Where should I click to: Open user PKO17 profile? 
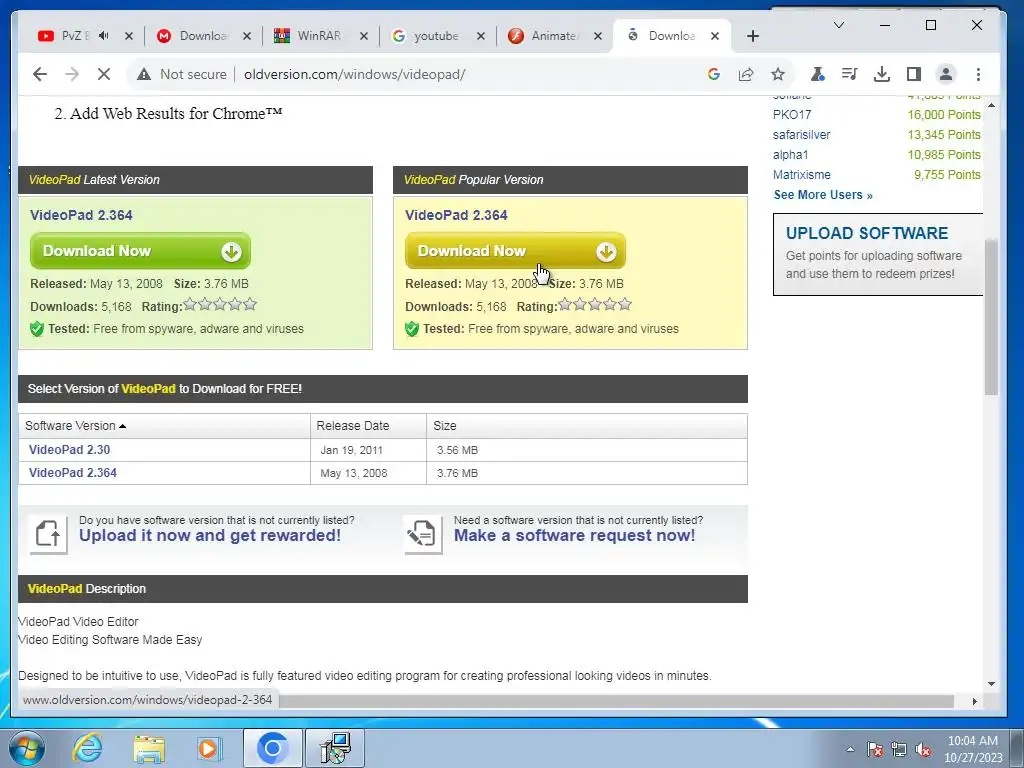click(792, 115)
